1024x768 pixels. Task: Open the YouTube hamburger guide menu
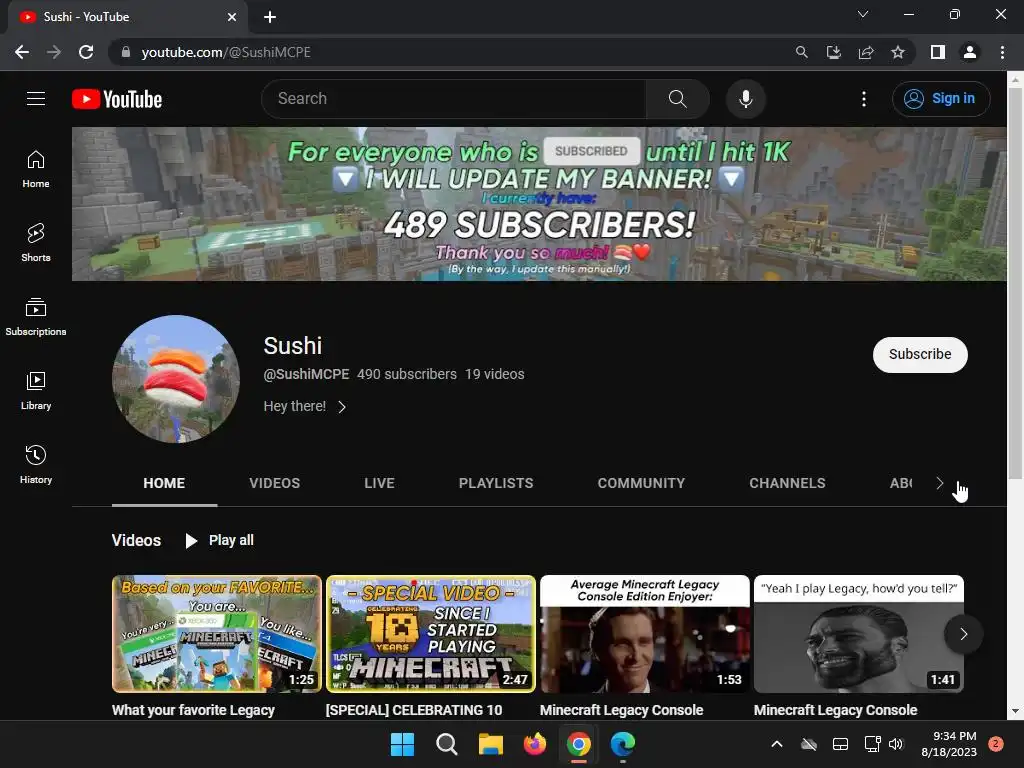pyautogui.click(x=36, y=99)
